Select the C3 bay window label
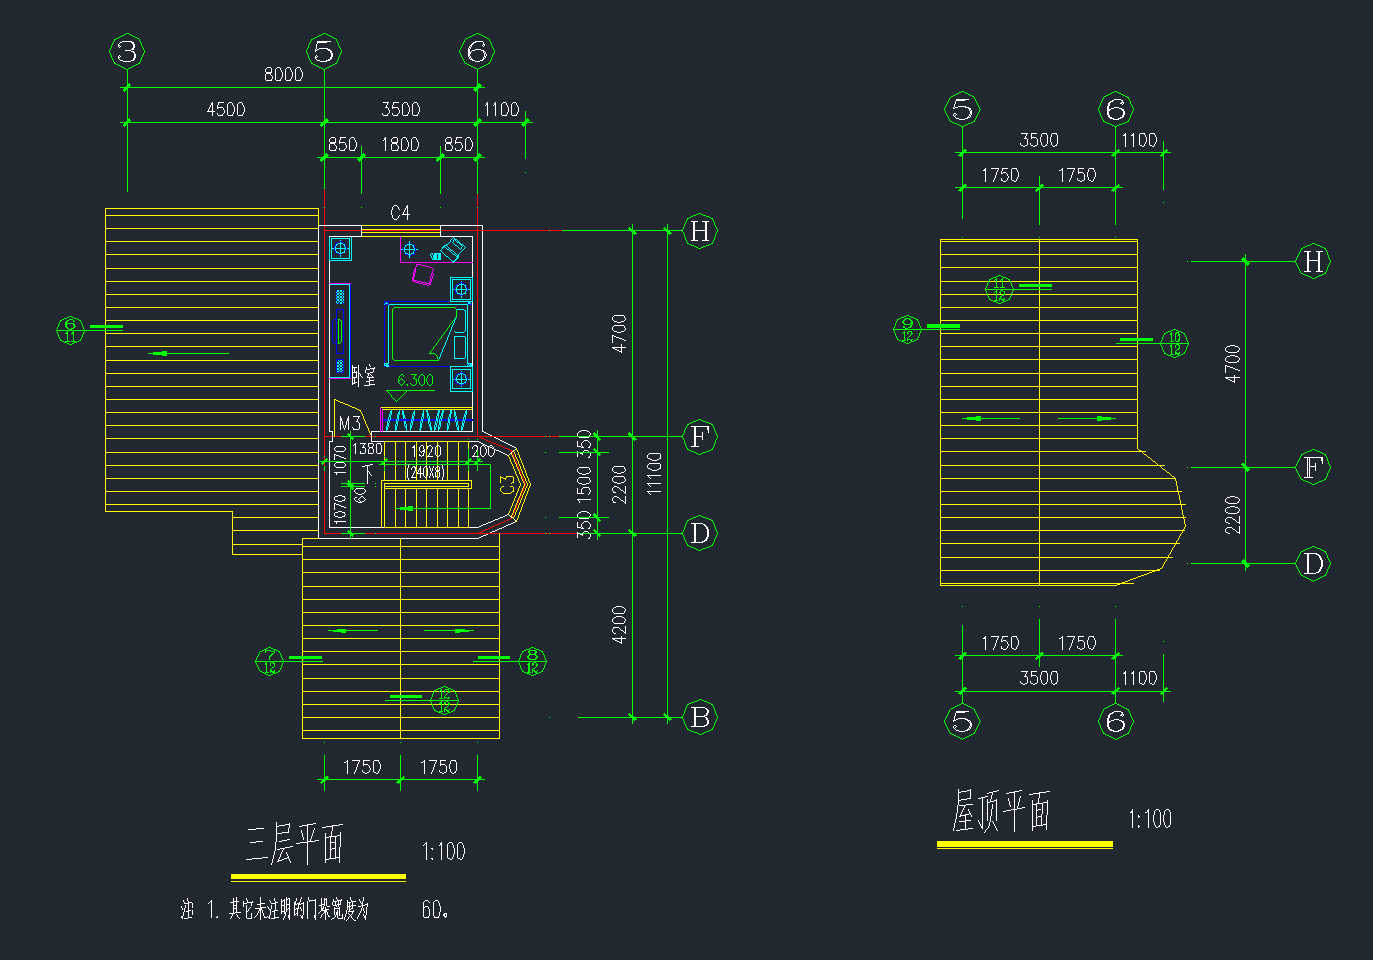Viewport: 1373px width, 960px height. click(x=507, y=484)
